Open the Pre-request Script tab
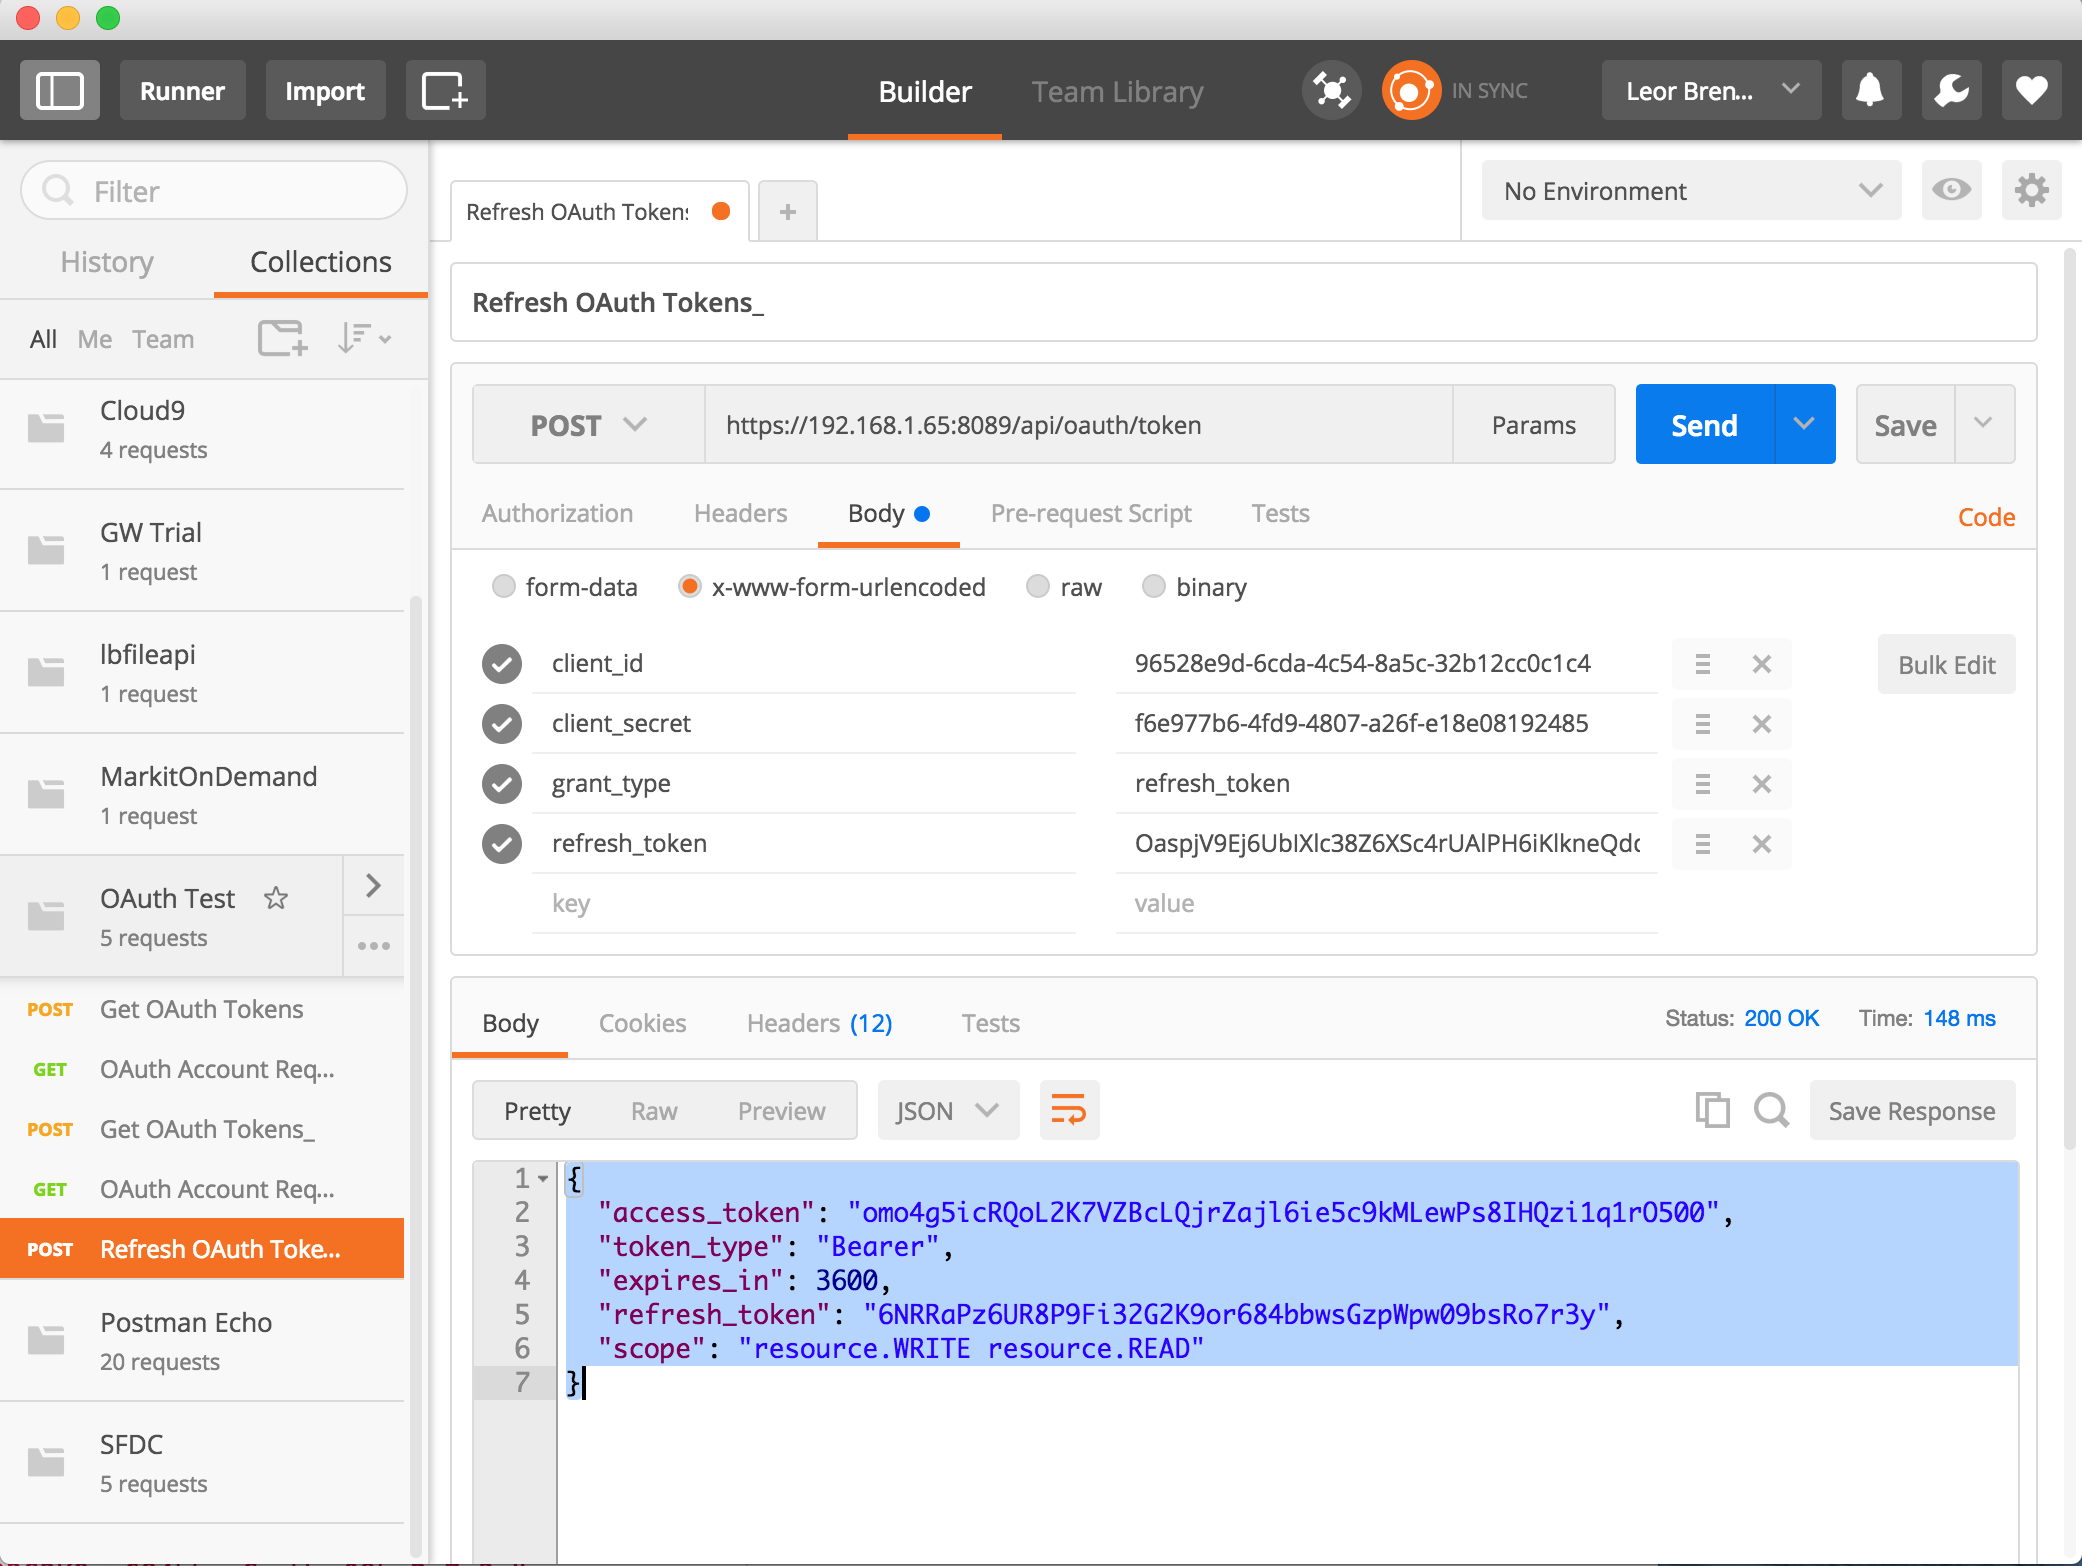 (x=1090, y=514)
